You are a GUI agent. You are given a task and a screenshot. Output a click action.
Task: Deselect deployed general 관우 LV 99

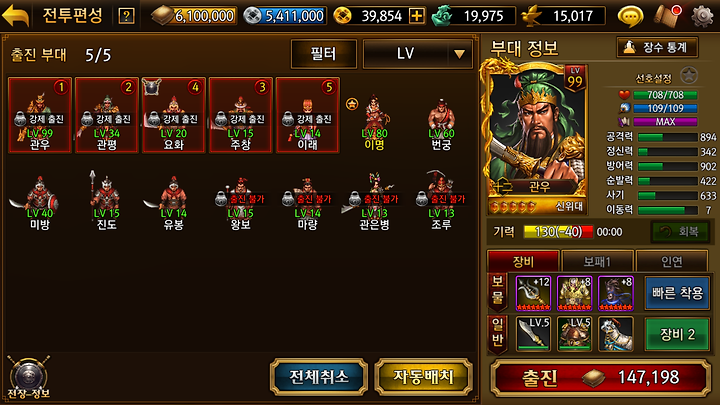[x=40, y=115]
